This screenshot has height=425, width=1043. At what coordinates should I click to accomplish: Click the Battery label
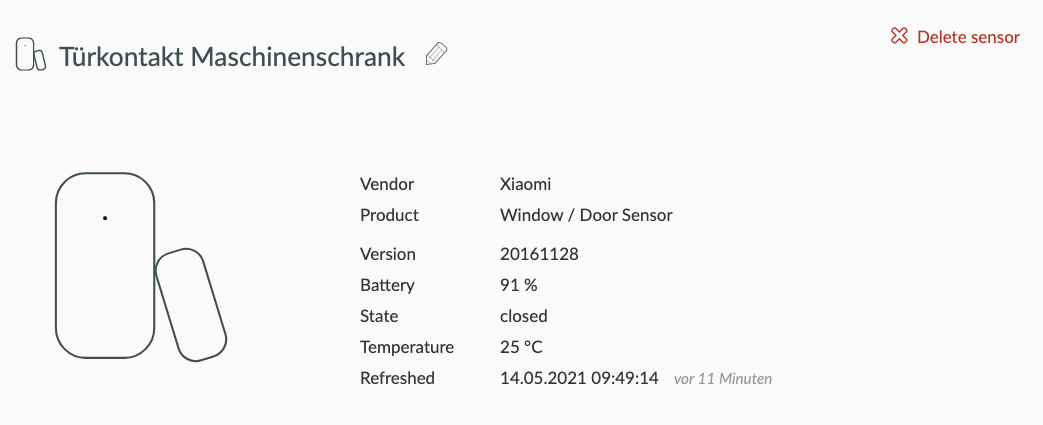[386, 285]
